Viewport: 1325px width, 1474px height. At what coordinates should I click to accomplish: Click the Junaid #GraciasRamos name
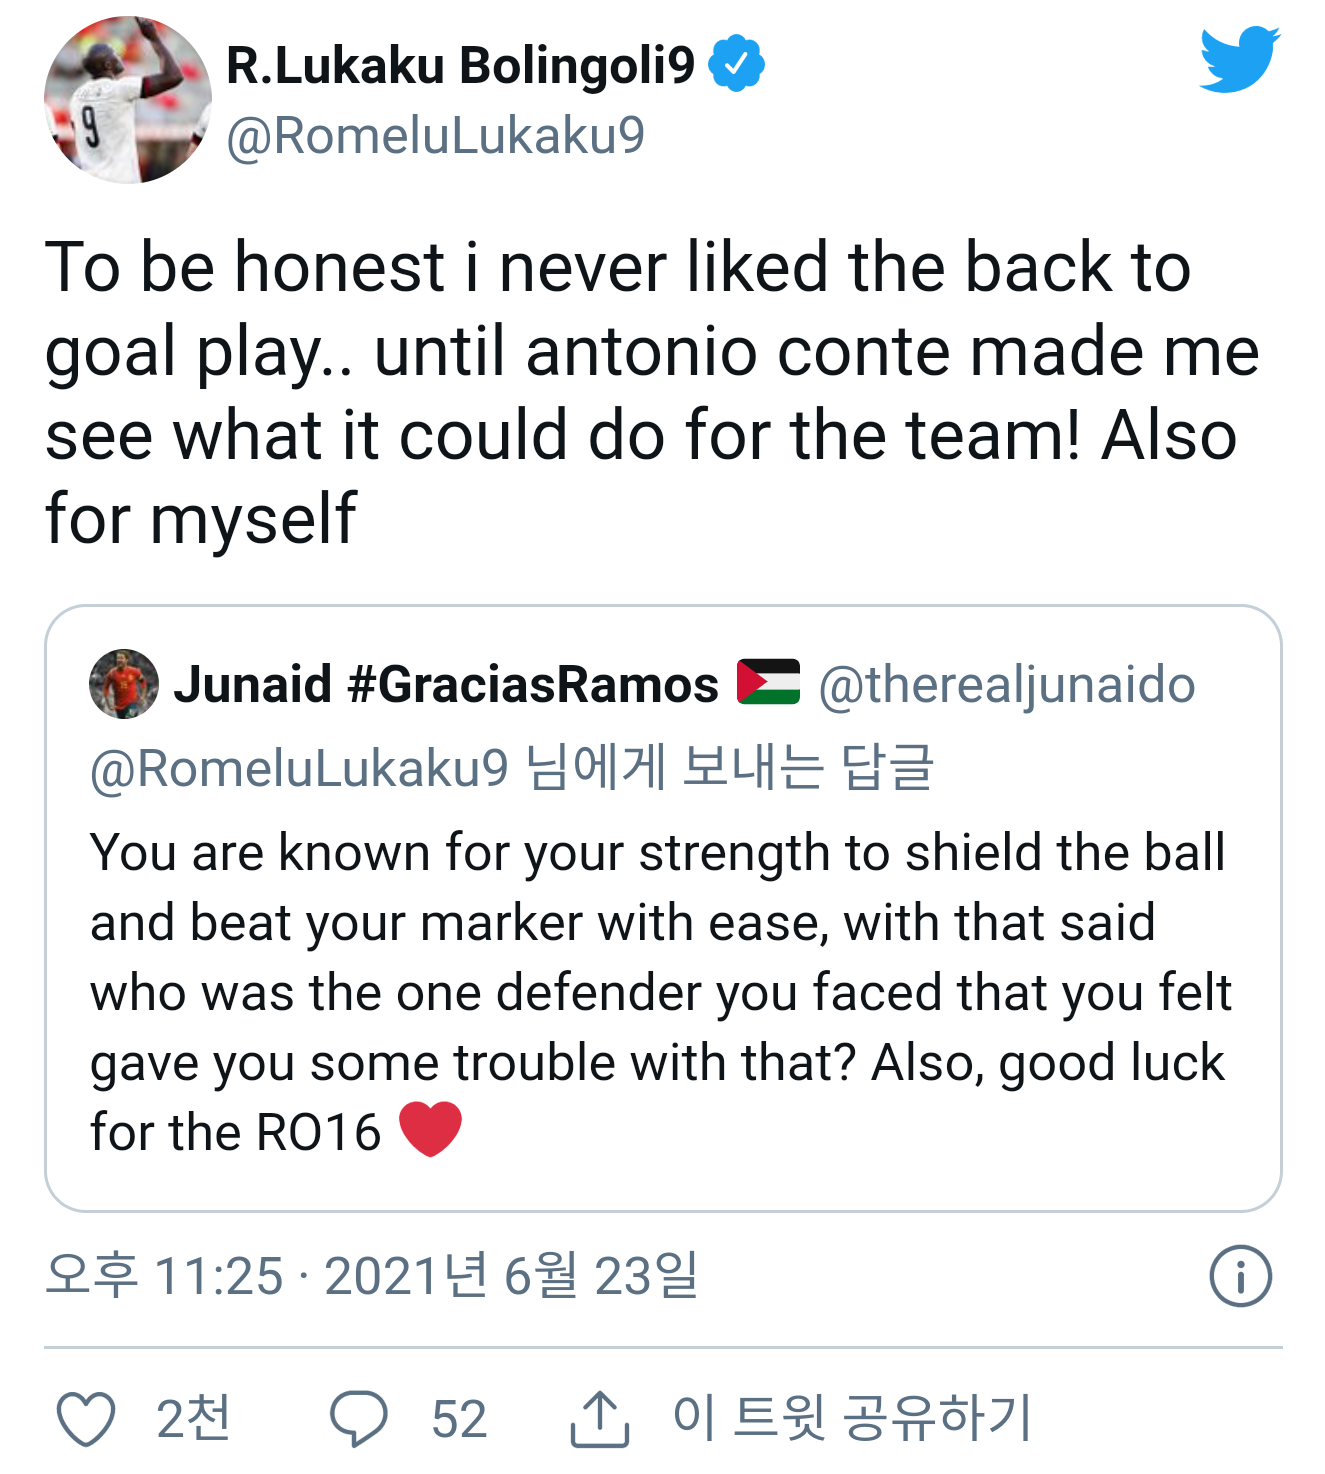click(446, 685)
